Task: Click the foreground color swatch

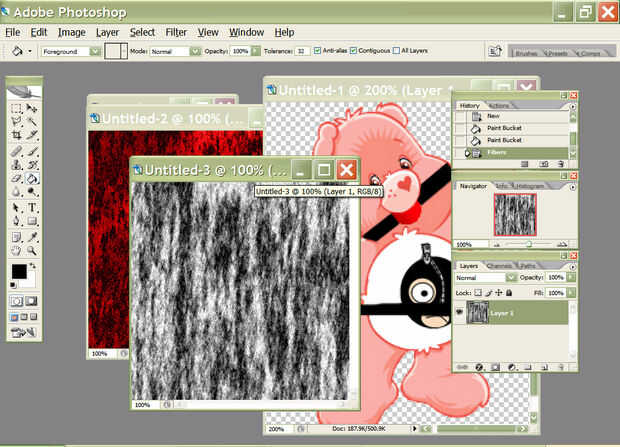Action: click(19, 271)
